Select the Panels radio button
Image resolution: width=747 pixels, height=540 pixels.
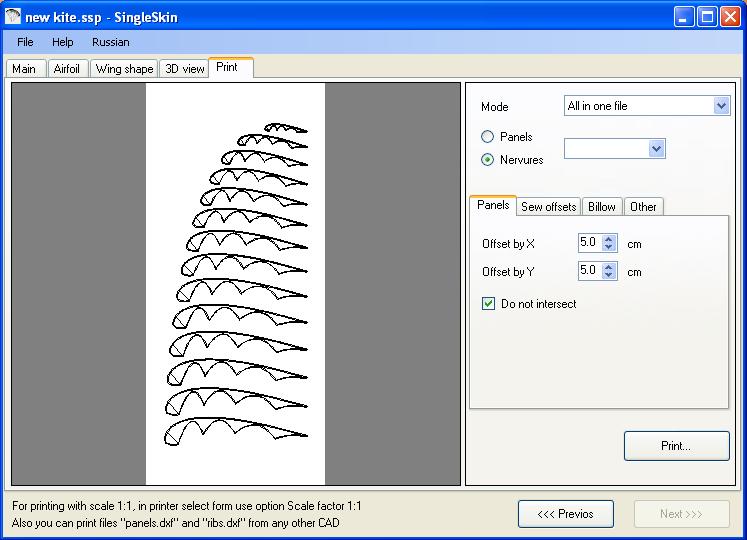[488, 137]
